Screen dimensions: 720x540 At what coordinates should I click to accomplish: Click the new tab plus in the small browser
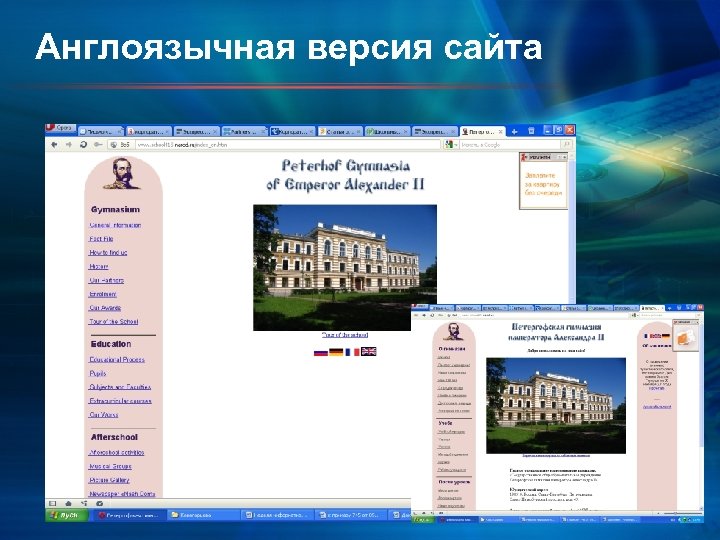point(668,308)
